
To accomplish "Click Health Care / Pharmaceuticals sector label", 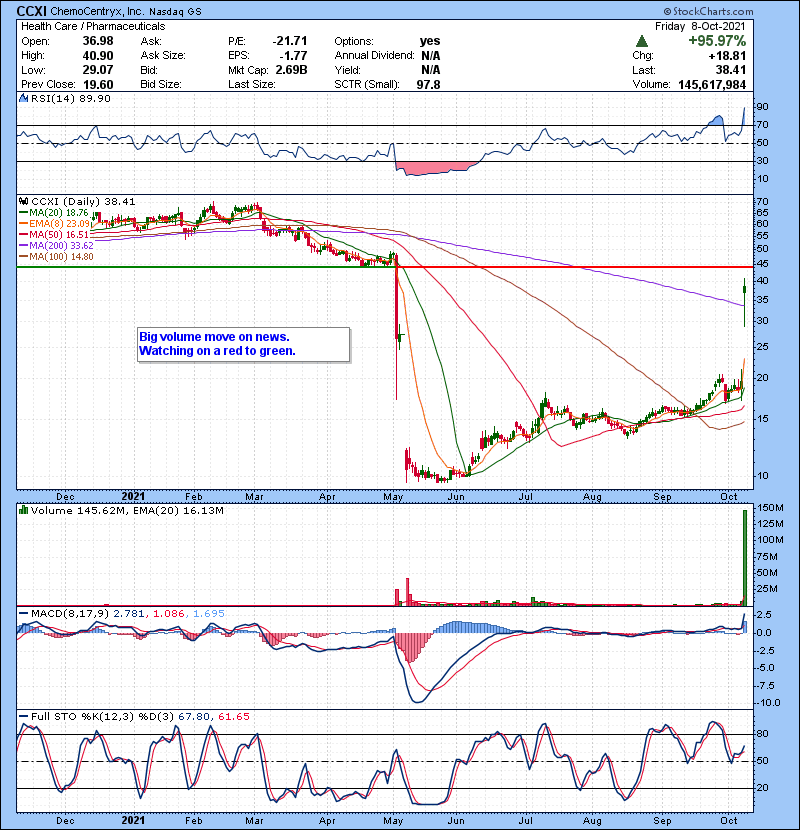I will pyautogui.click(x=93, y=26).
